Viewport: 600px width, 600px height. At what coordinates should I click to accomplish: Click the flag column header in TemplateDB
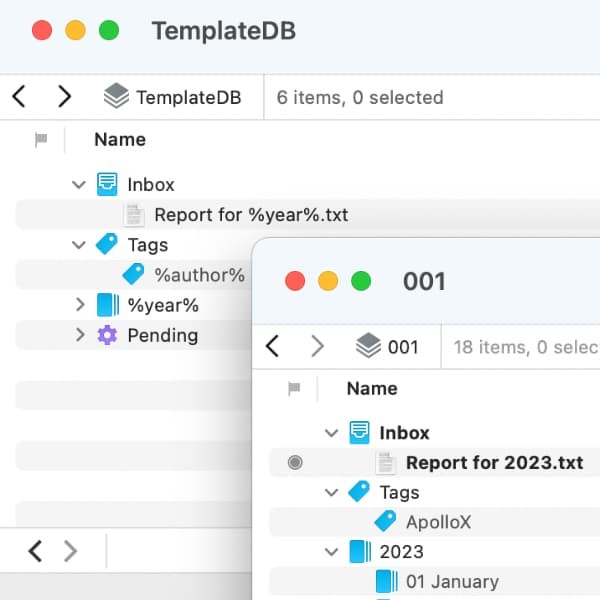tap(41, 140)
